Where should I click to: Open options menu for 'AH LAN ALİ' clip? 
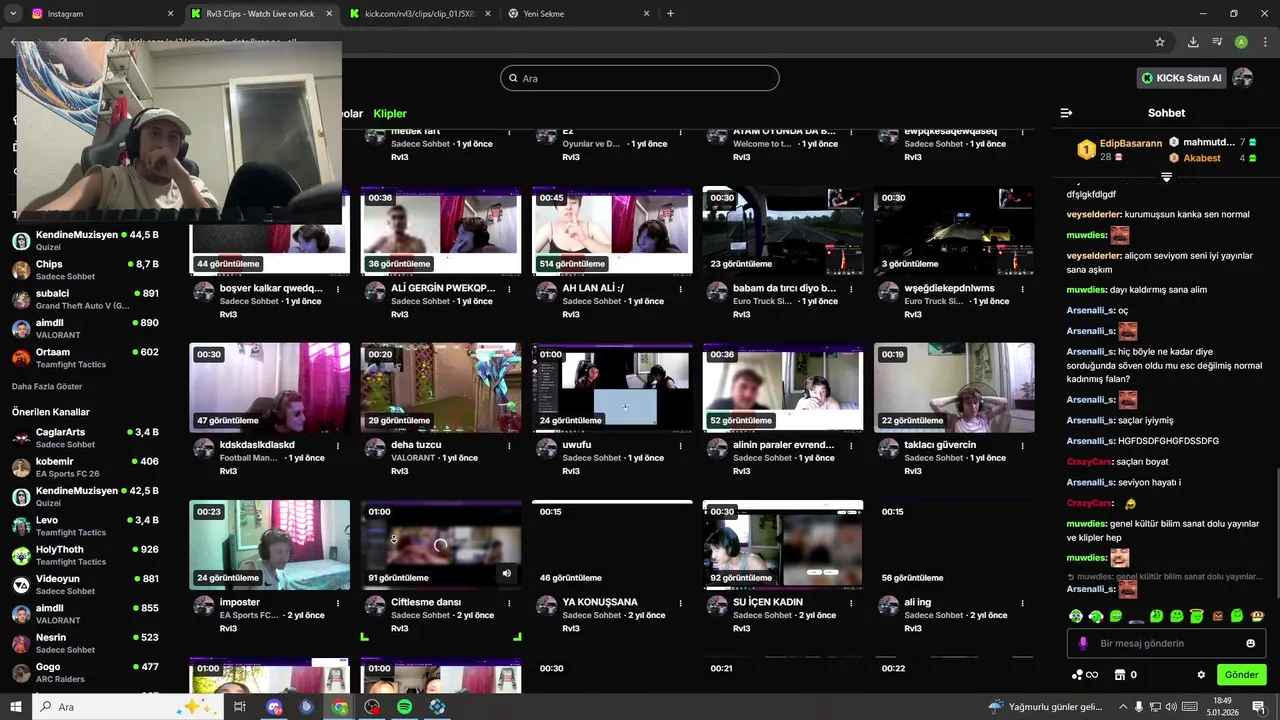681,289
